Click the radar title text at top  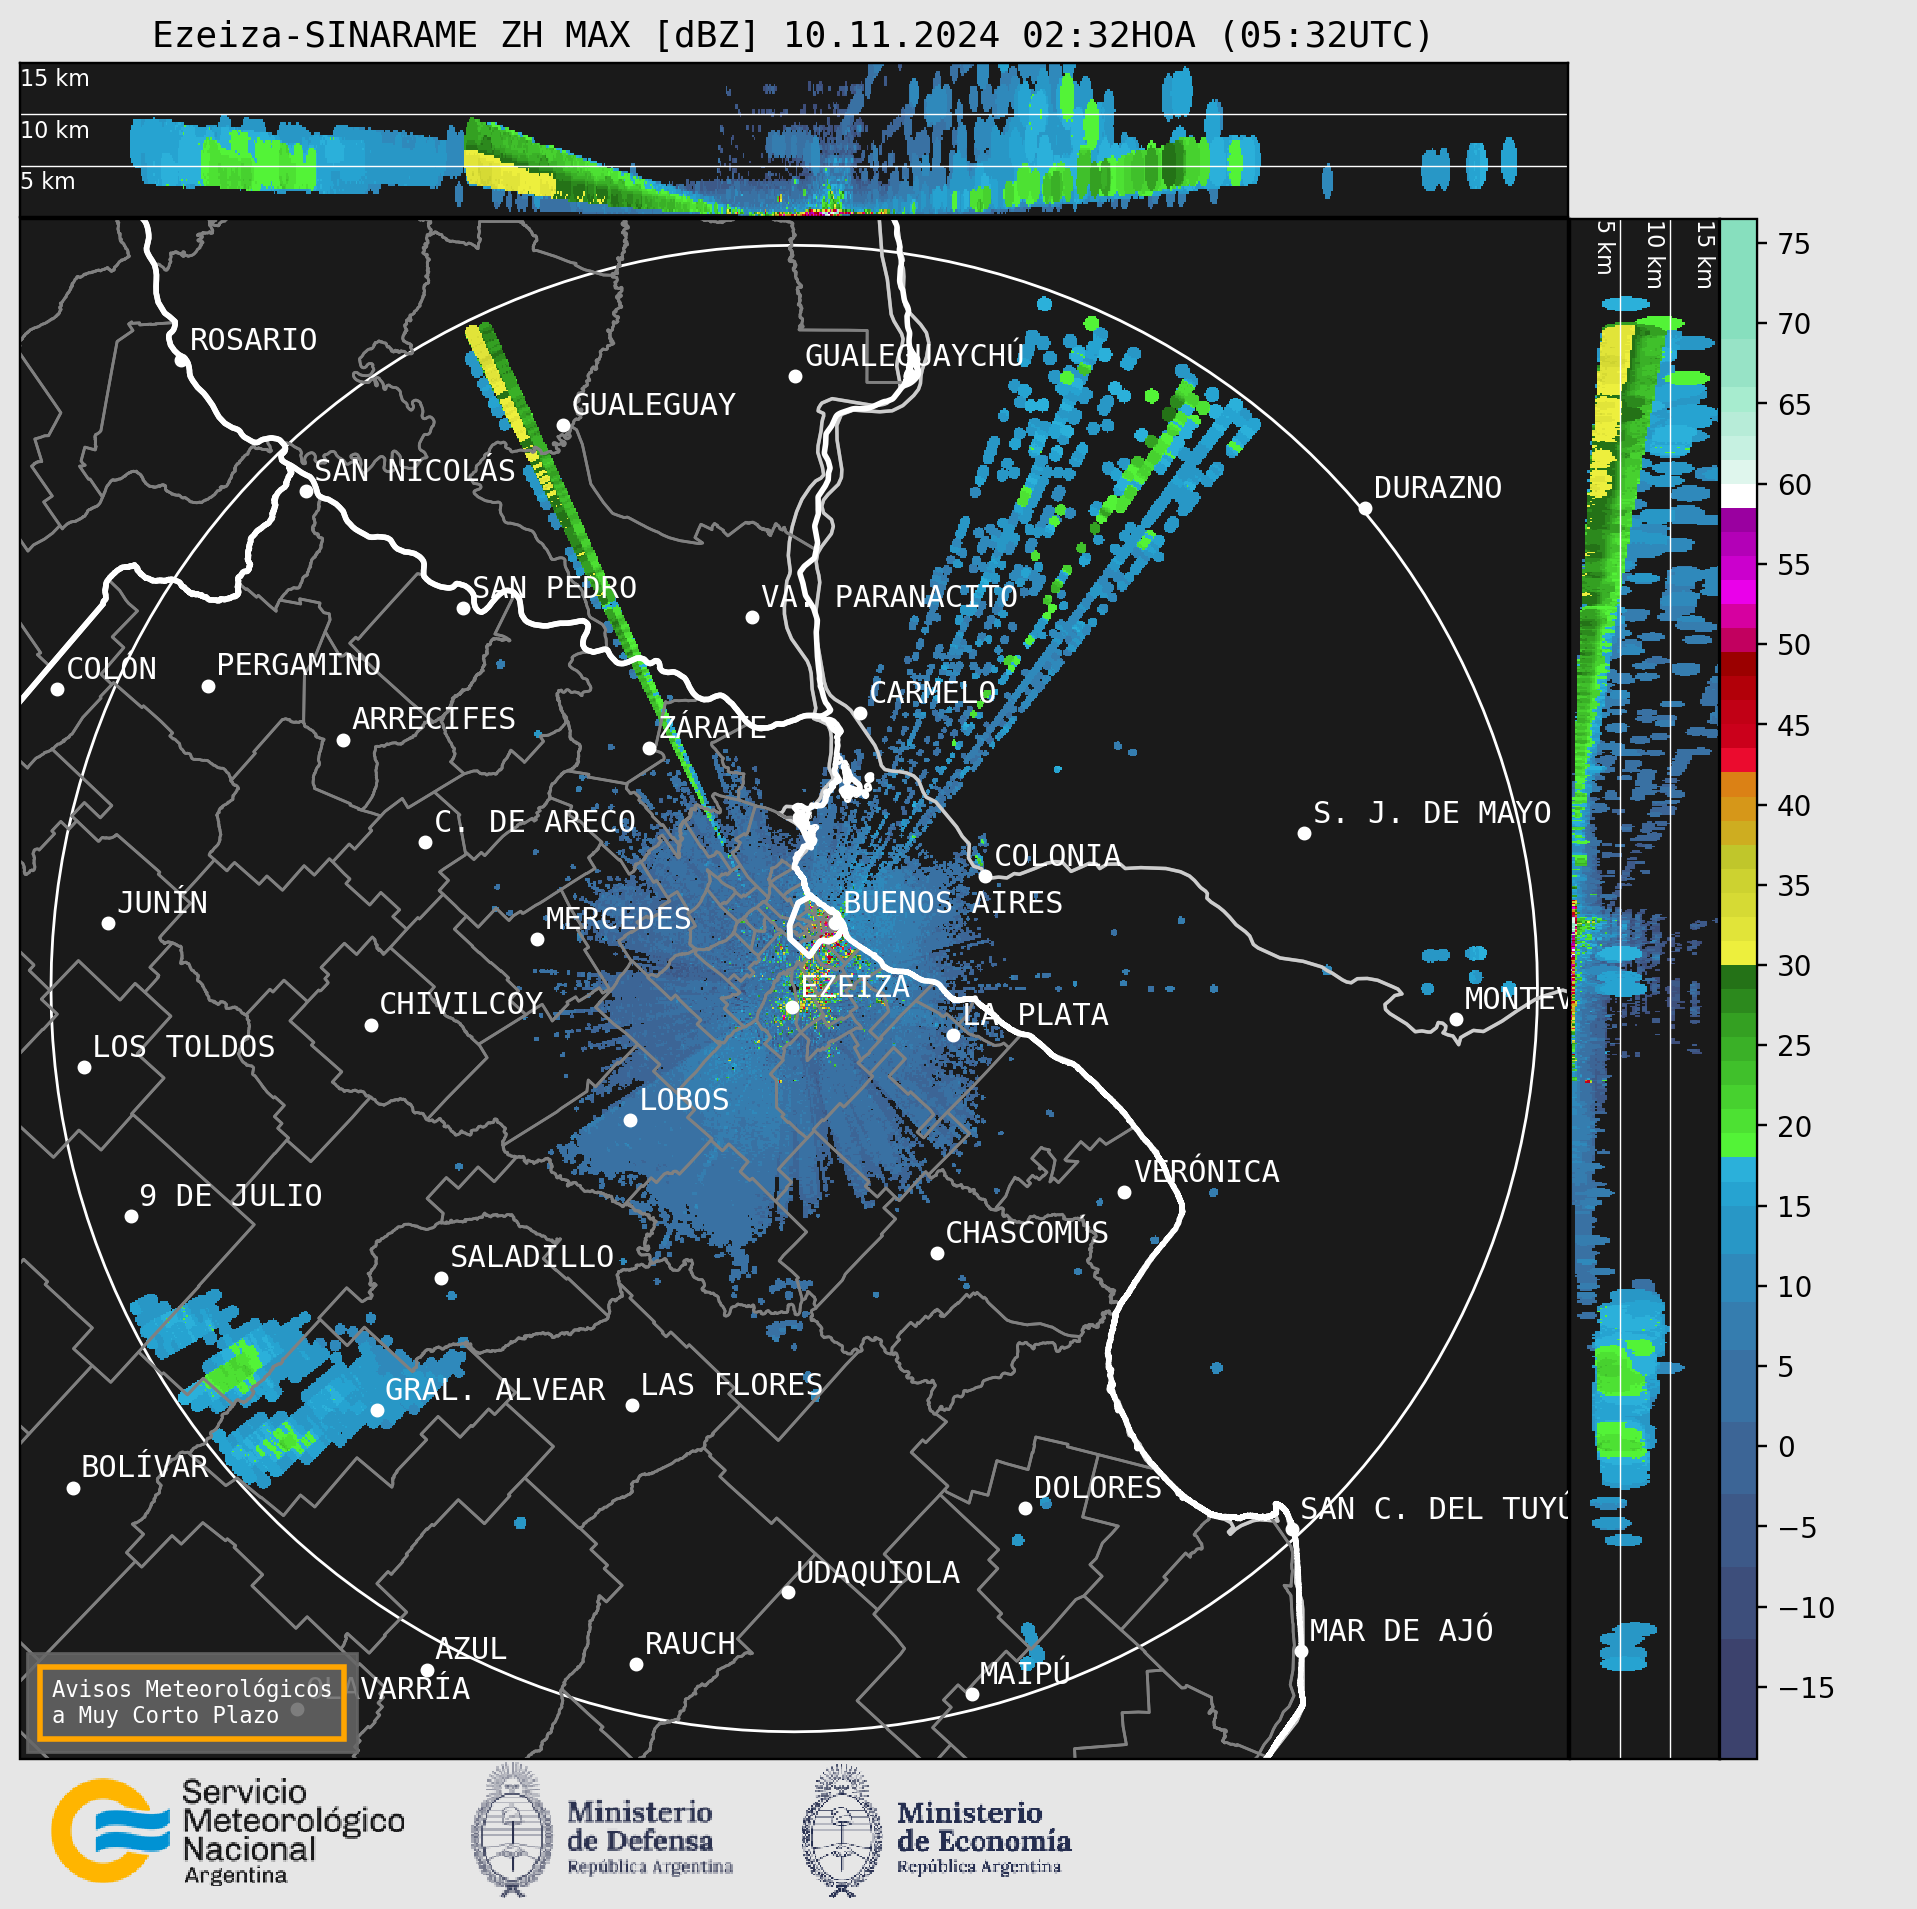coord(792,35)
